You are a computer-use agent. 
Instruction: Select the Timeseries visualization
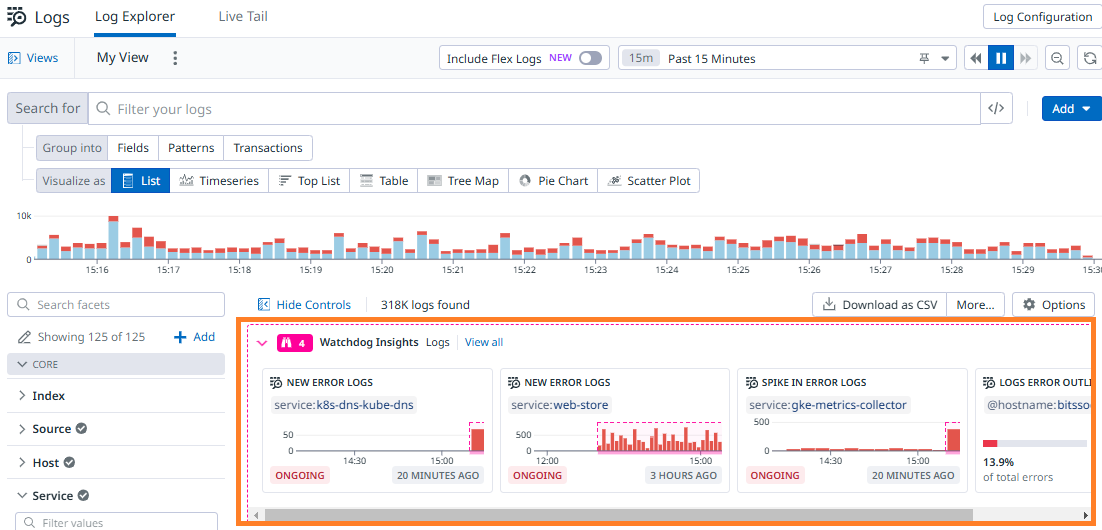[x=219, y=181]
